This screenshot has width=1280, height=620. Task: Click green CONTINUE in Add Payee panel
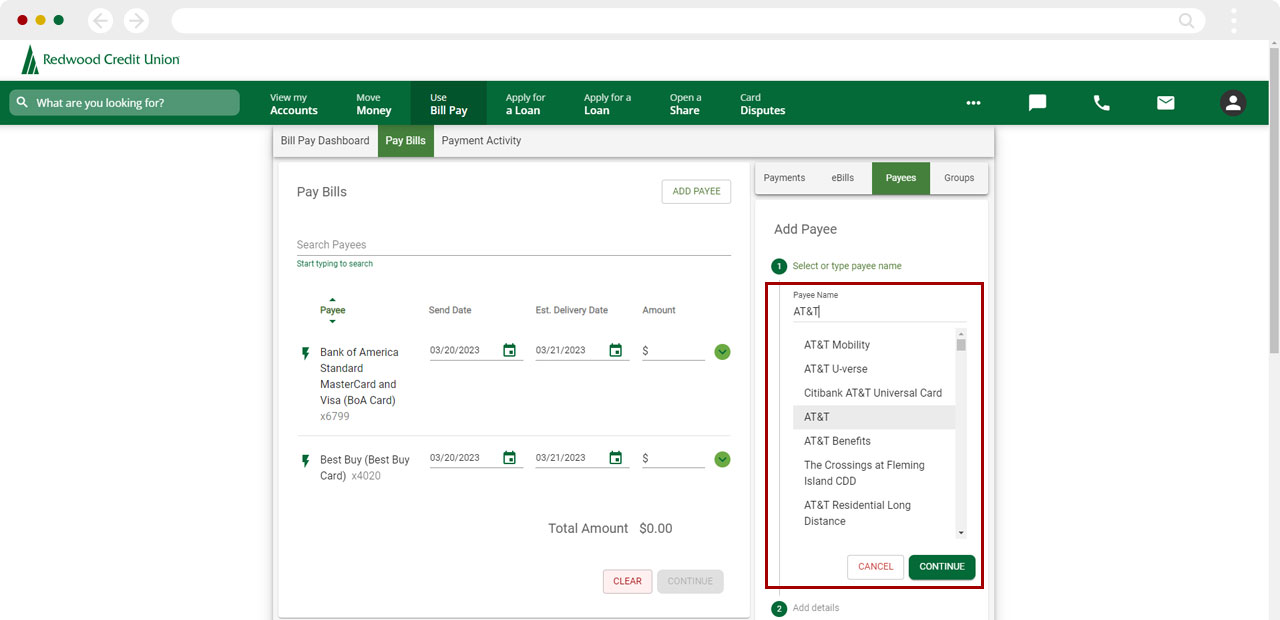click(942, 567)
